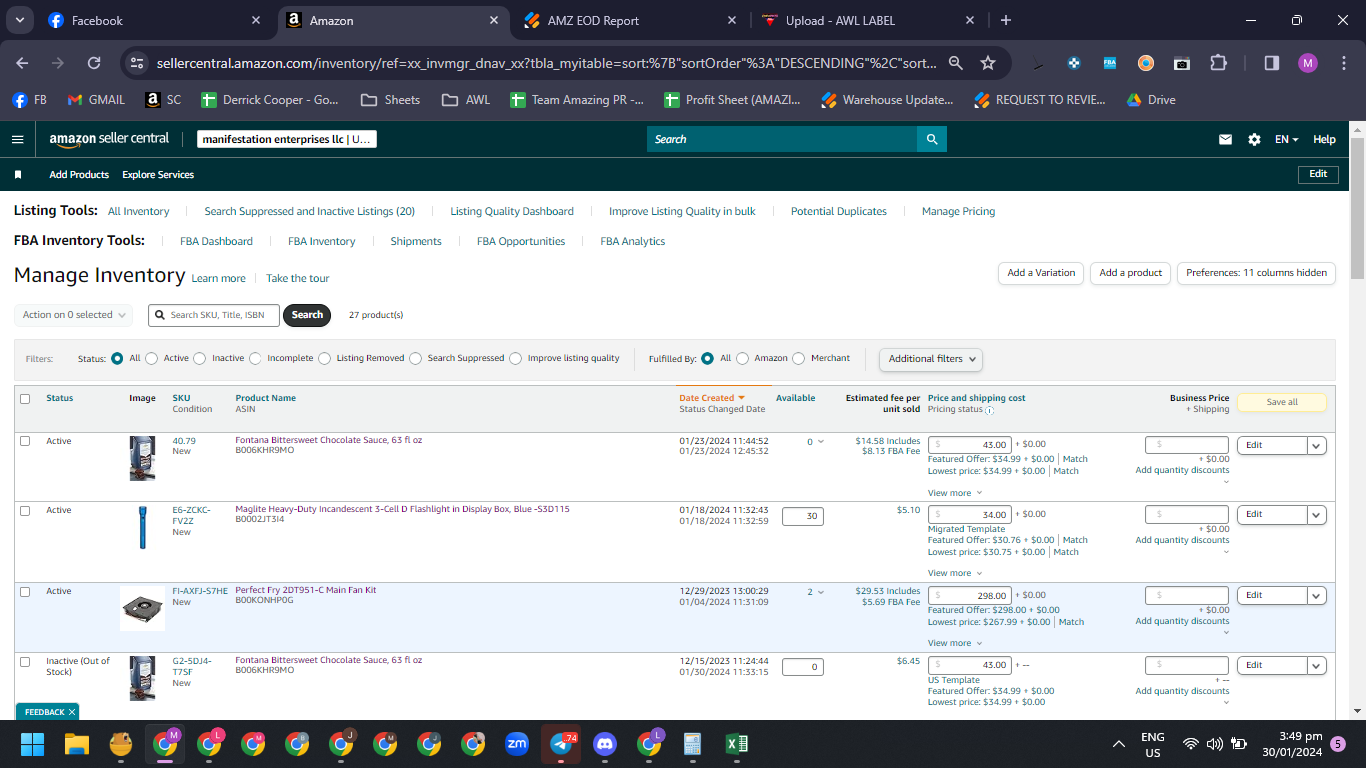Viewport: 1366px width, 768px height.
Task: Sort by the Date Created column header
Action: point(712,398)
